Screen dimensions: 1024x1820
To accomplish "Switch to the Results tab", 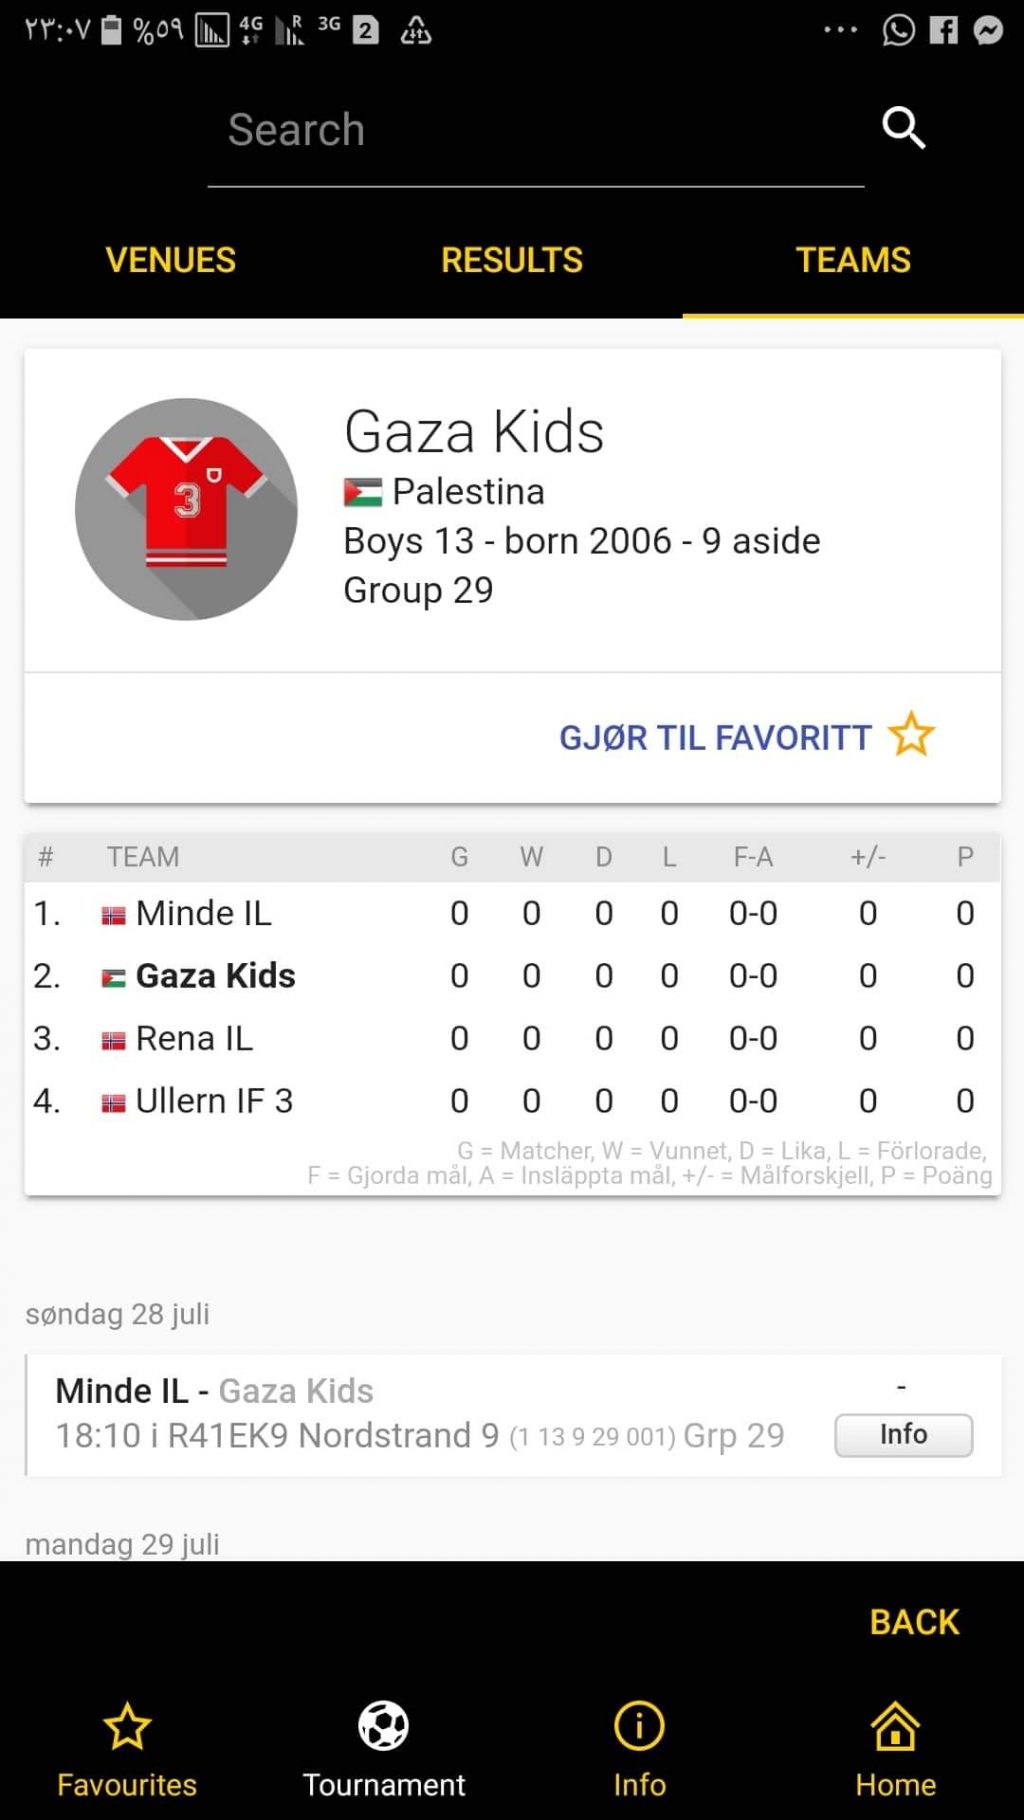I will 512,260.
